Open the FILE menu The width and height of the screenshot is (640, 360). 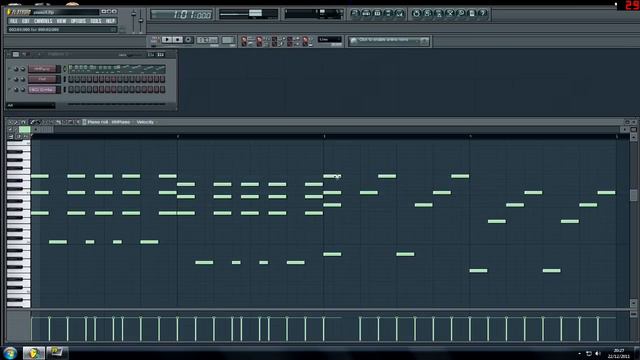14,21
